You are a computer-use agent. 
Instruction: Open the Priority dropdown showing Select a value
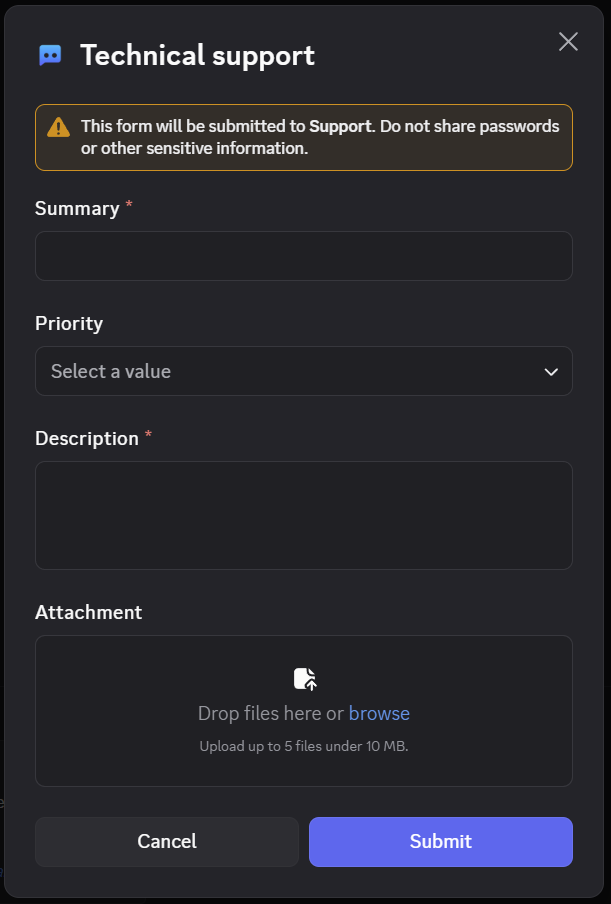pos(304,371)
